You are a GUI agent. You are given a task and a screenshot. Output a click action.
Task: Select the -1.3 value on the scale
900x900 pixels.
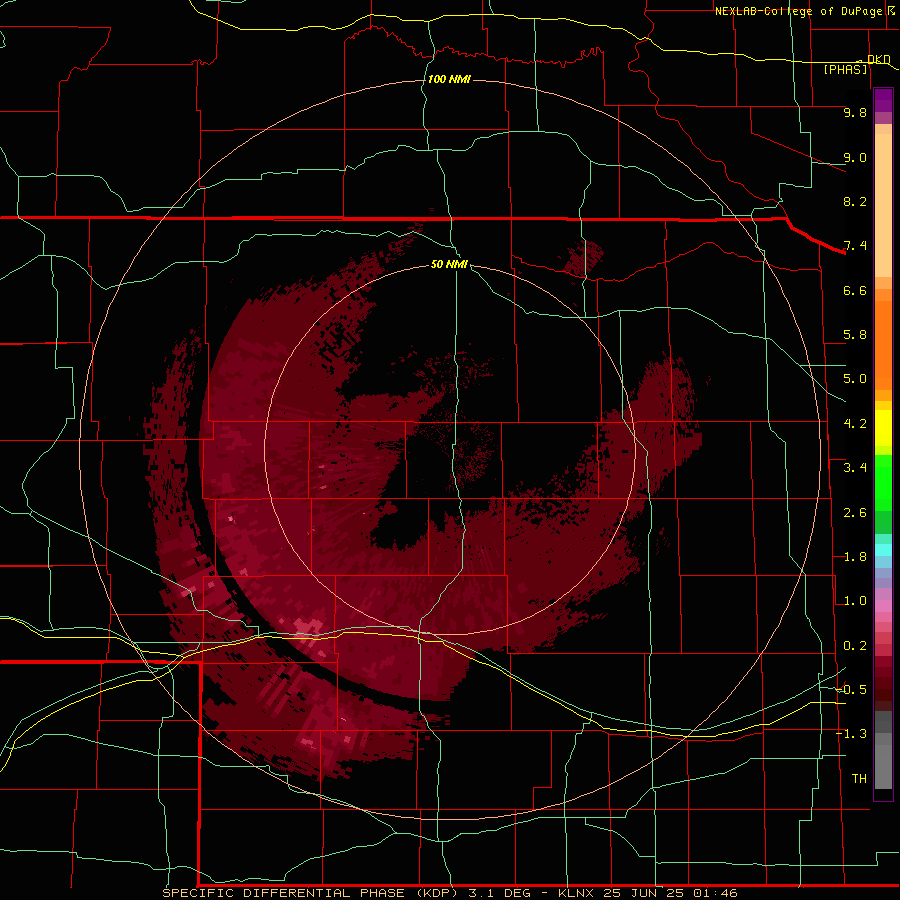(x=851, y=734)
